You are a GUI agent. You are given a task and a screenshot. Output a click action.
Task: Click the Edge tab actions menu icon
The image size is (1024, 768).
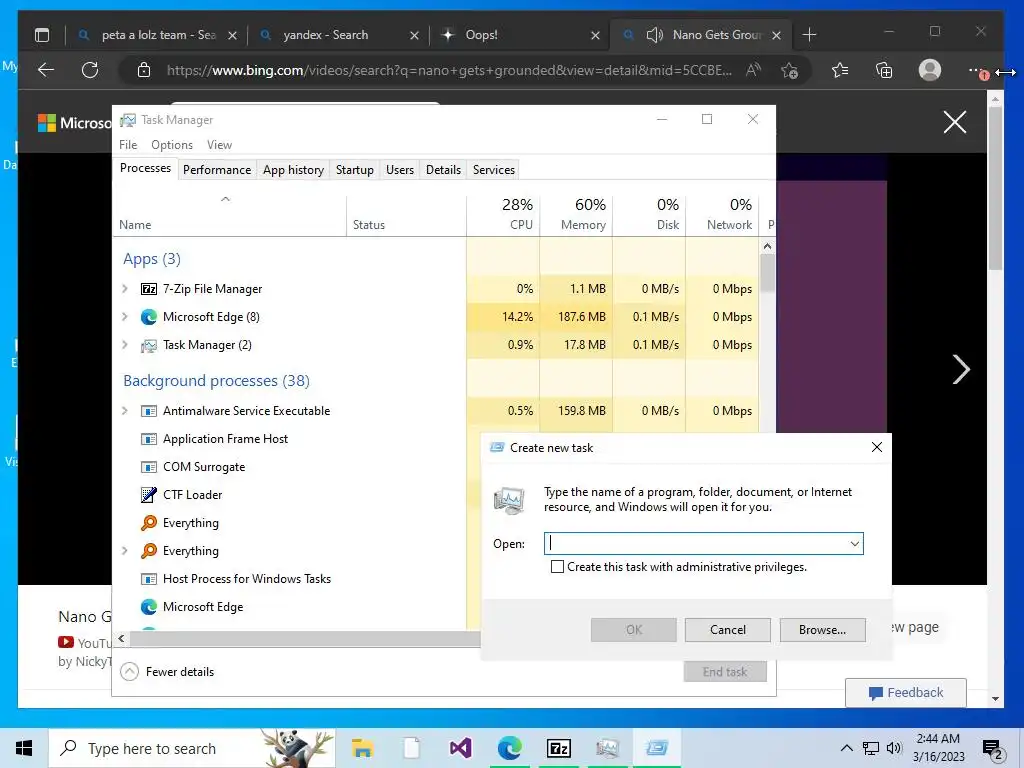(42, 35)
